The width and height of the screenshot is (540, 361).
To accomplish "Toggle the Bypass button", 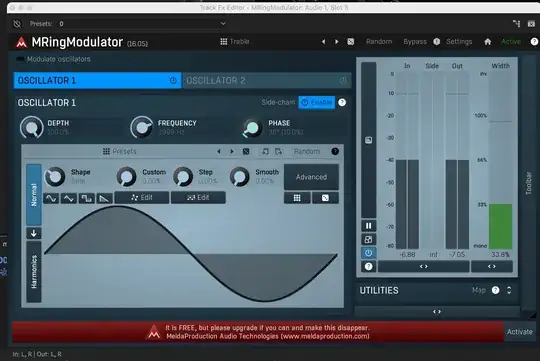I will click(415, 42).
